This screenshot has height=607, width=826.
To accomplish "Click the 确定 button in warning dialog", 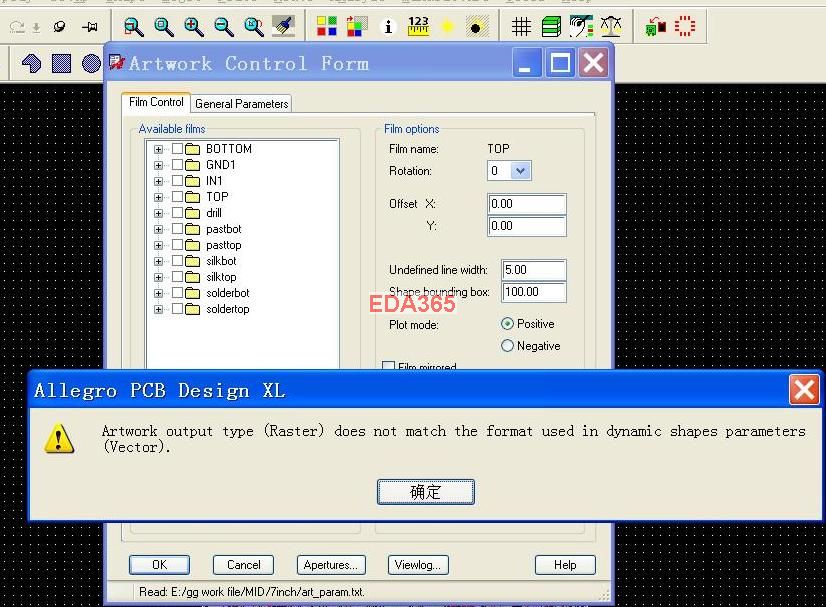I will point(426,492).
